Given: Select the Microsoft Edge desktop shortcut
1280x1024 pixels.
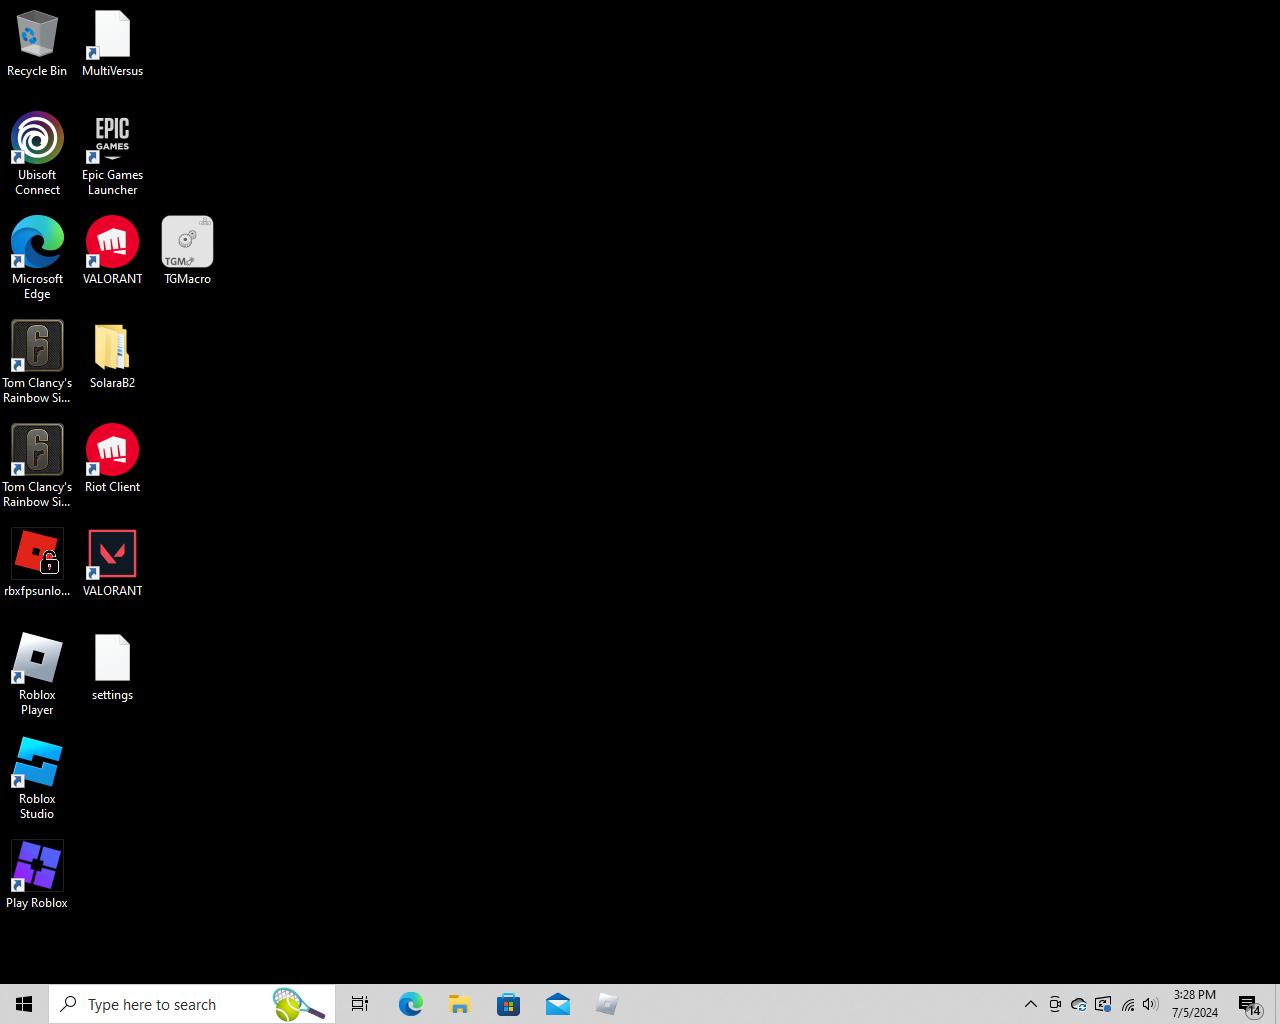Looking at the screenshot, I should click(x=37, y=258).
